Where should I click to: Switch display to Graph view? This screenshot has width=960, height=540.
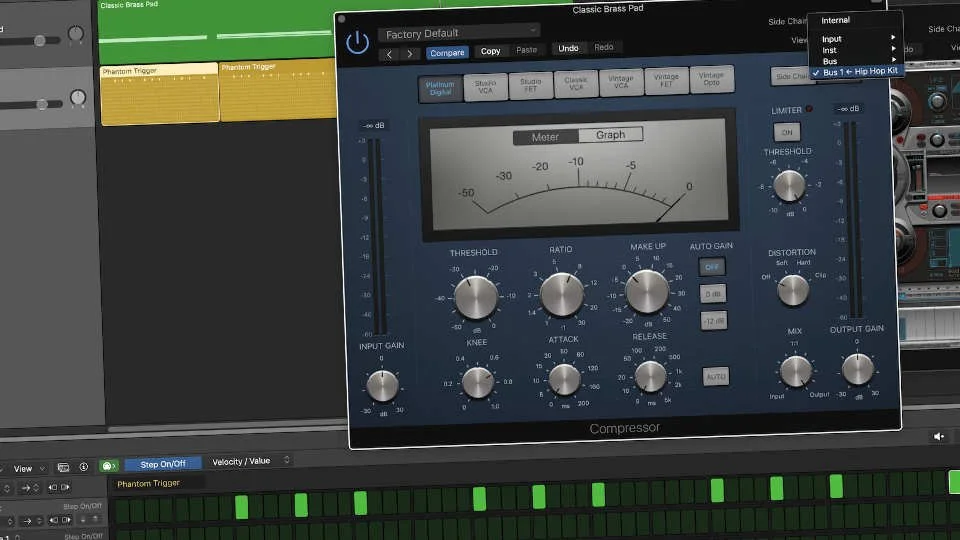click(x=610, y=135)
